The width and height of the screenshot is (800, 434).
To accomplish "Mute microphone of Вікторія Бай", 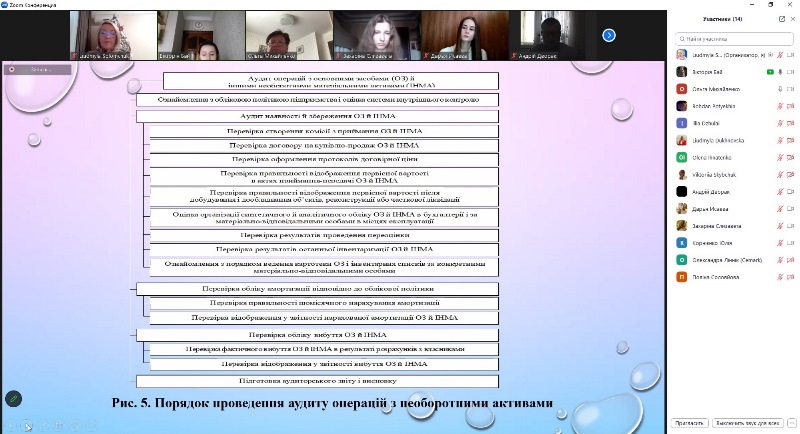I will (780, 72).
